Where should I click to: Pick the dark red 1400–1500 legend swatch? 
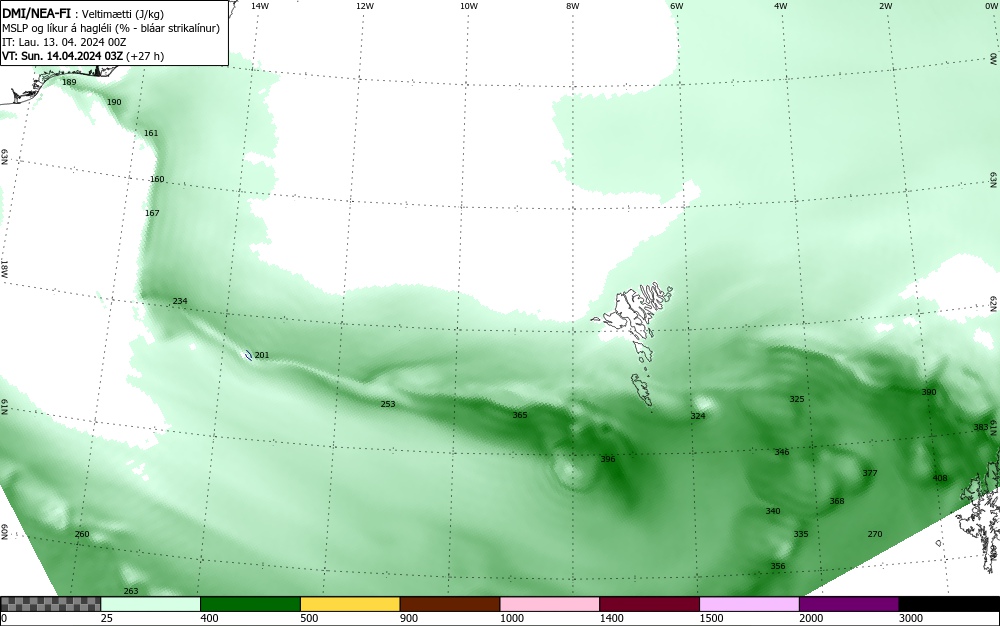(x=649, y=604)
